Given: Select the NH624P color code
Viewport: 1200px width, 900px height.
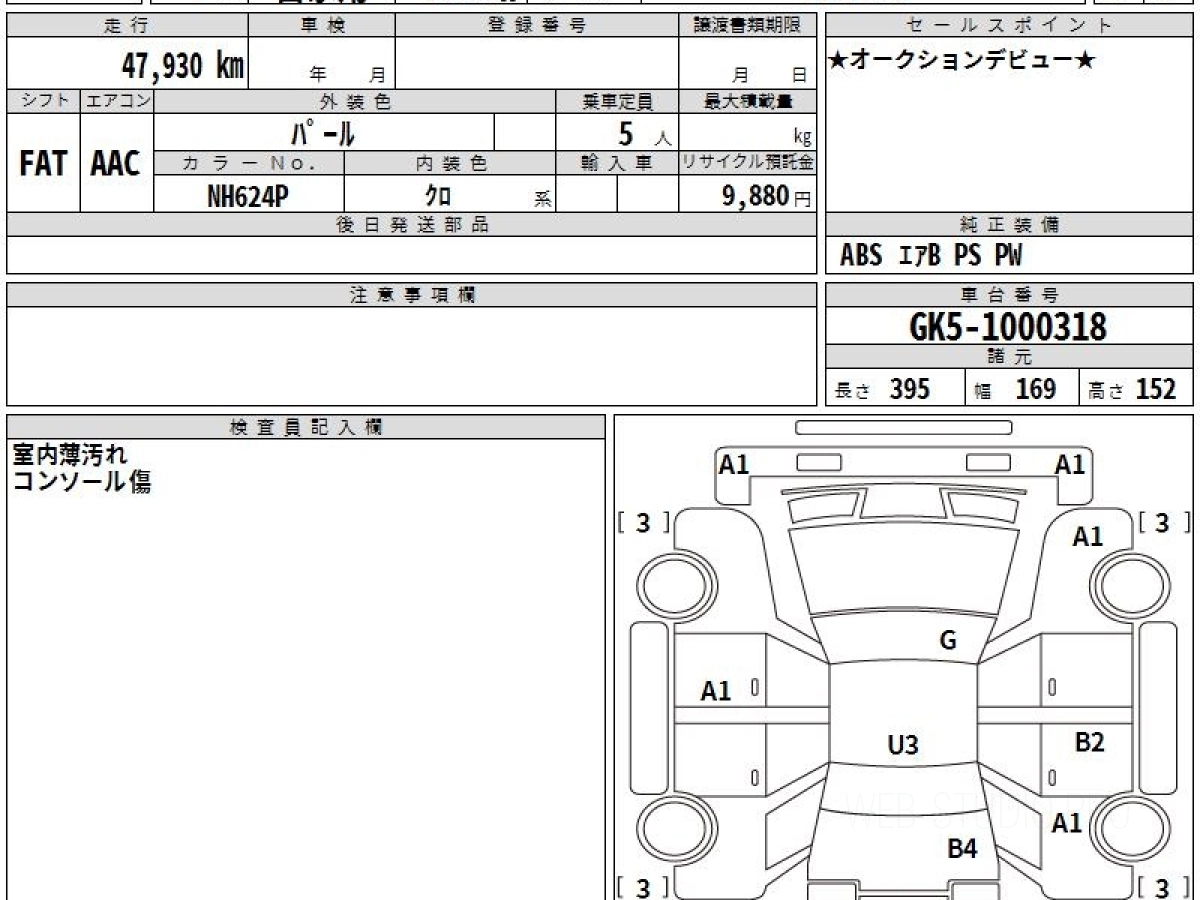Looking at the screenshot, I should point(248,196).
